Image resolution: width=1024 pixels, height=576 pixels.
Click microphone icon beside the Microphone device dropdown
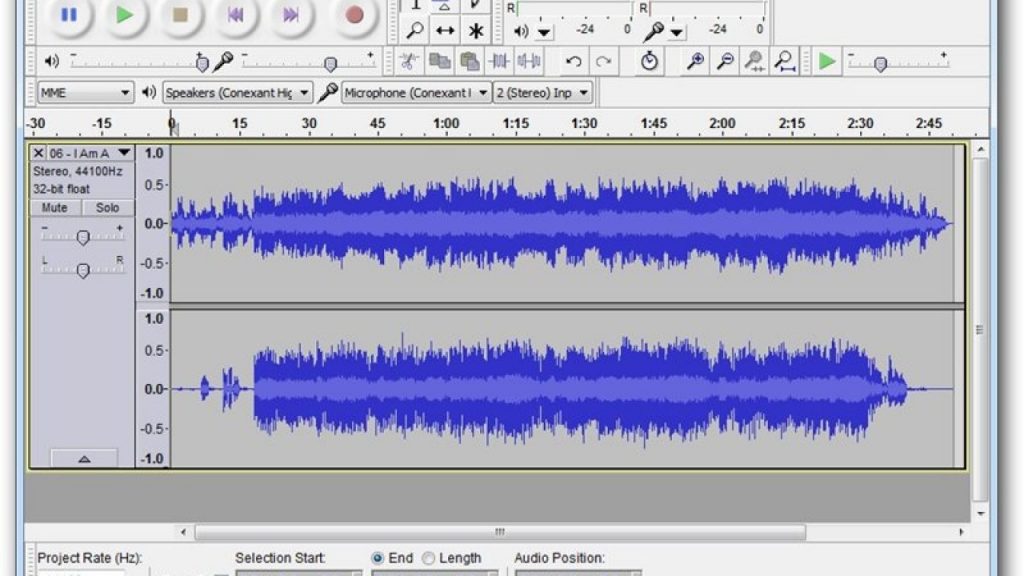(328, 93)
